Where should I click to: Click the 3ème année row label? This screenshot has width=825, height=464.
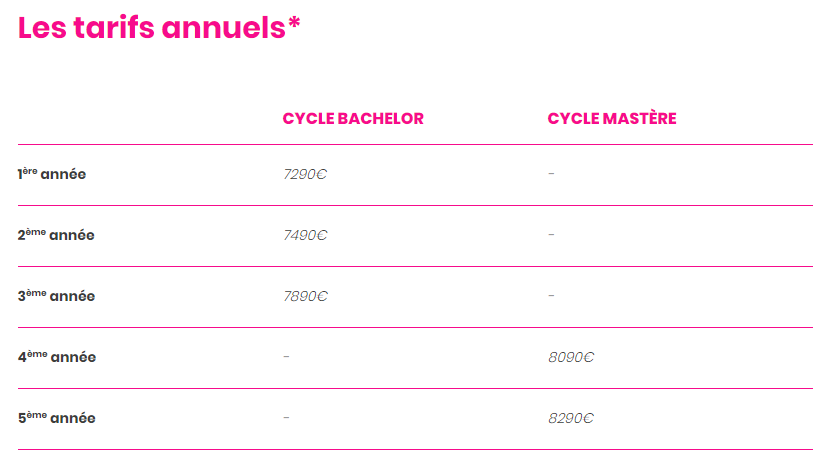point(56,296)
